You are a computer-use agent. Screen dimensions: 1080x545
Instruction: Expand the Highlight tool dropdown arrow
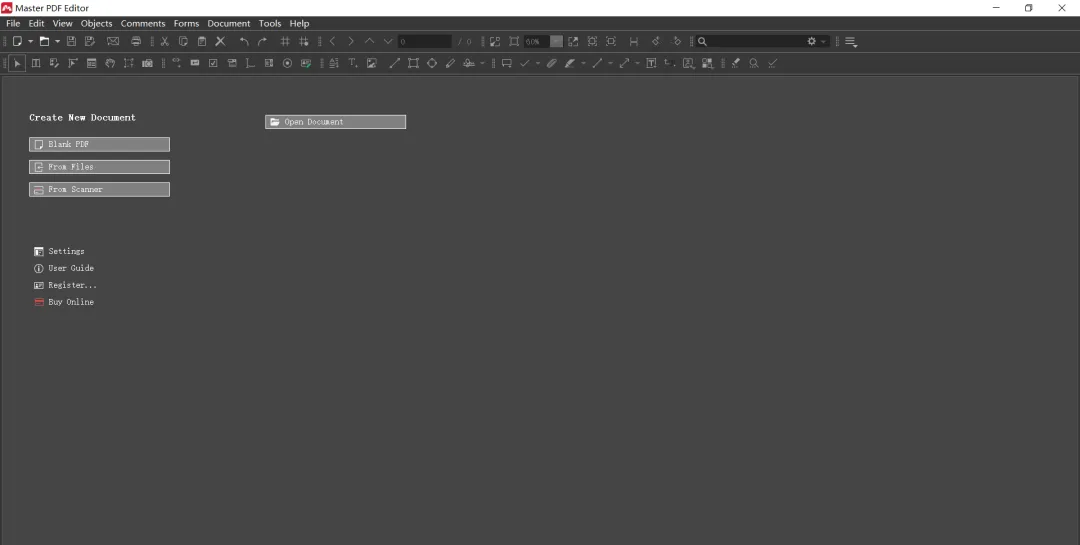click(583, 63)
